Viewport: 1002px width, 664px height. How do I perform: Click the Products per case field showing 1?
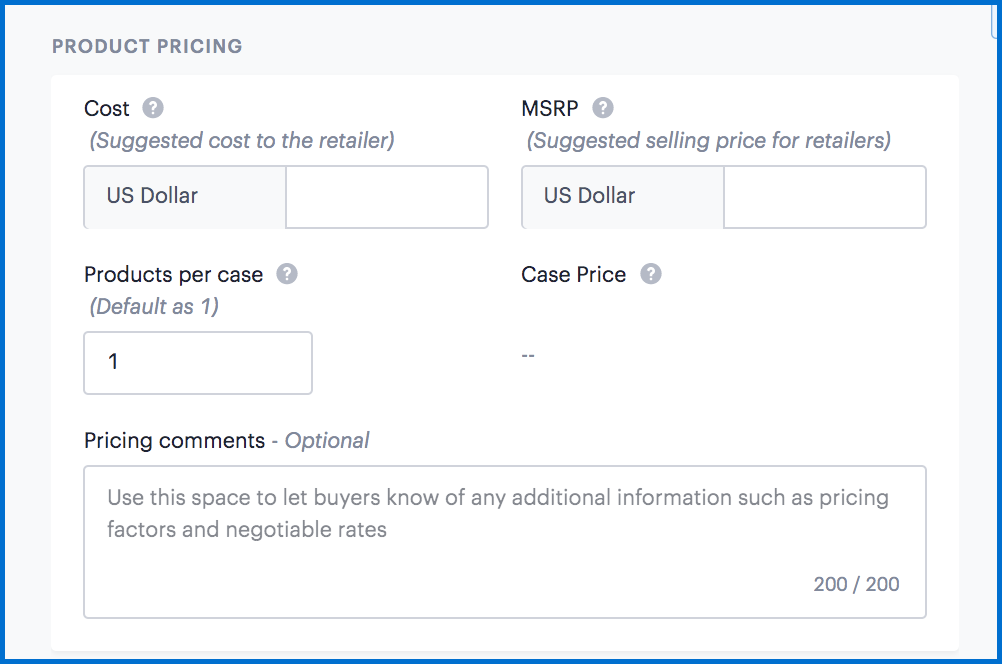198,362
